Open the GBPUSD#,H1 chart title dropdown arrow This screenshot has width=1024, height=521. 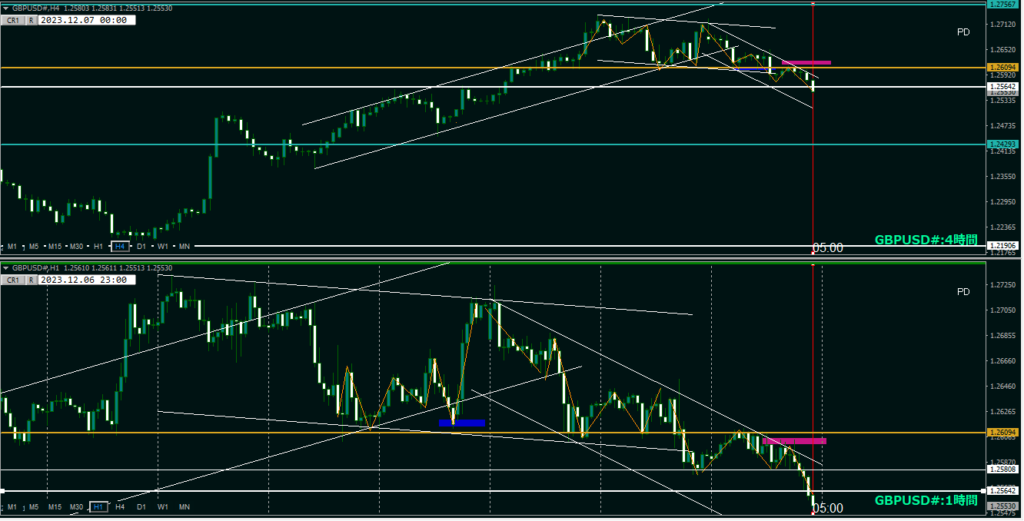(6, 268)
